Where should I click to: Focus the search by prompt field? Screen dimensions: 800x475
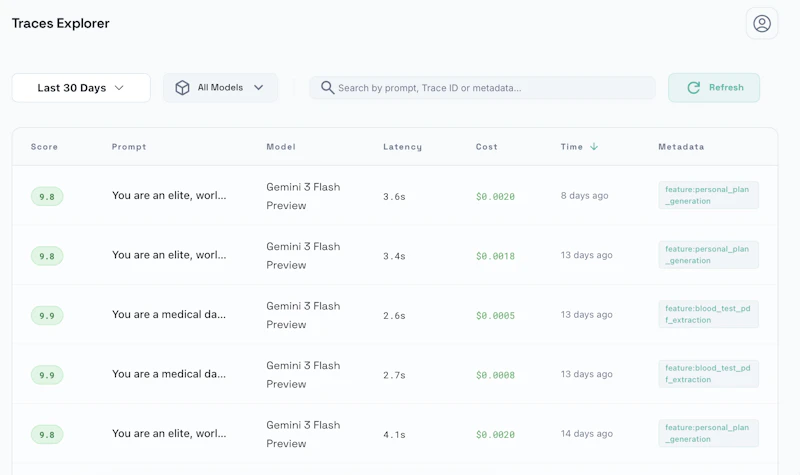482,88
